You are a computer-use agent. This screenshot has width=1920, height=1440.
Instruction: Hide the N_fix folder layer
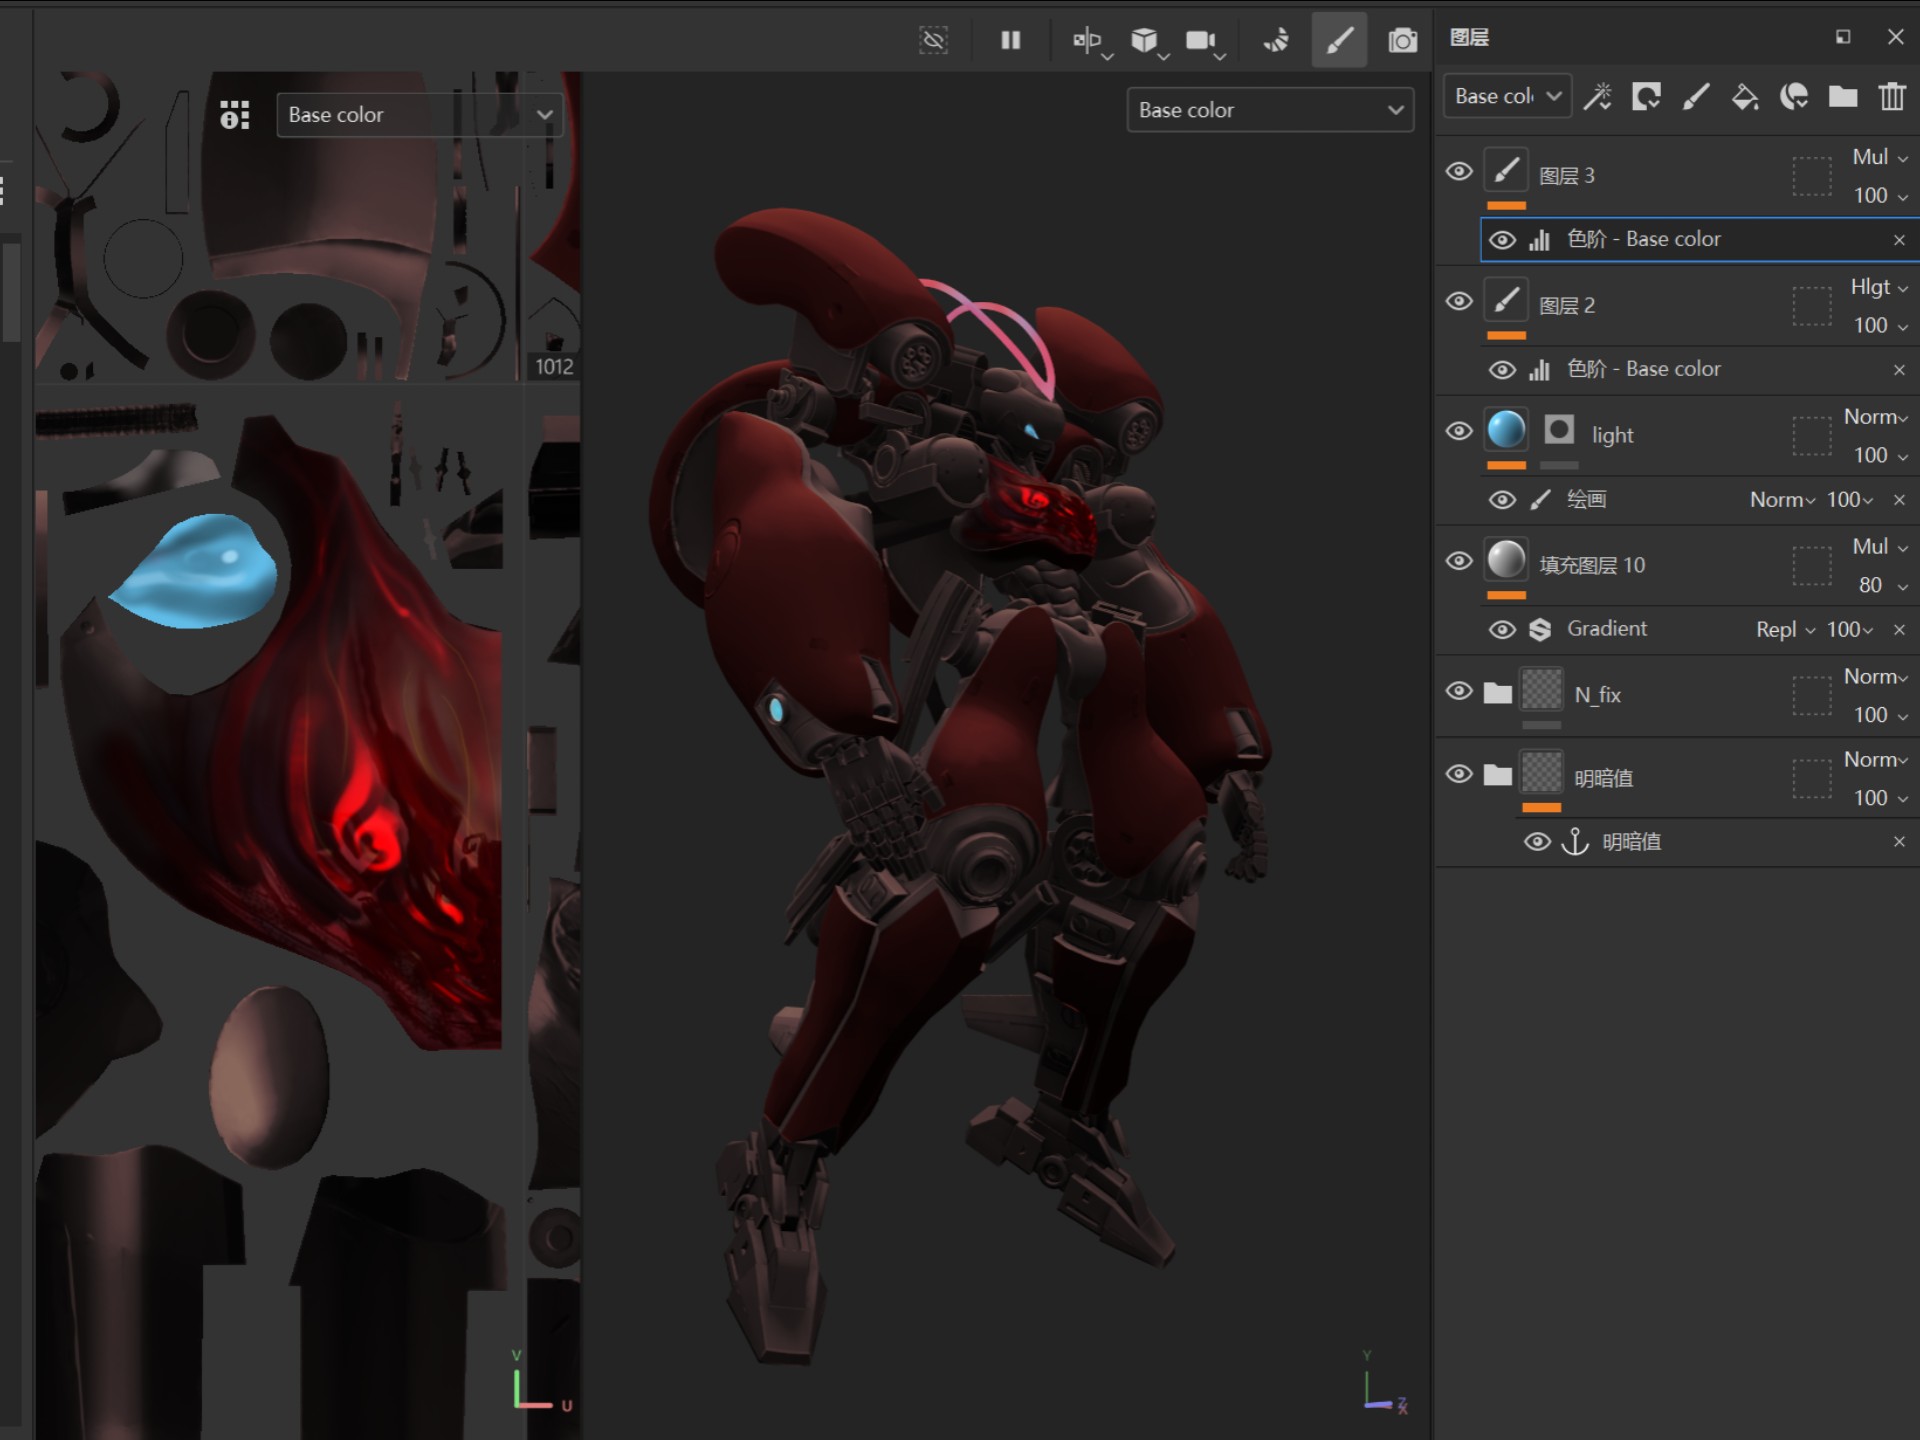pyautogui.click(x=1459, y=692)
